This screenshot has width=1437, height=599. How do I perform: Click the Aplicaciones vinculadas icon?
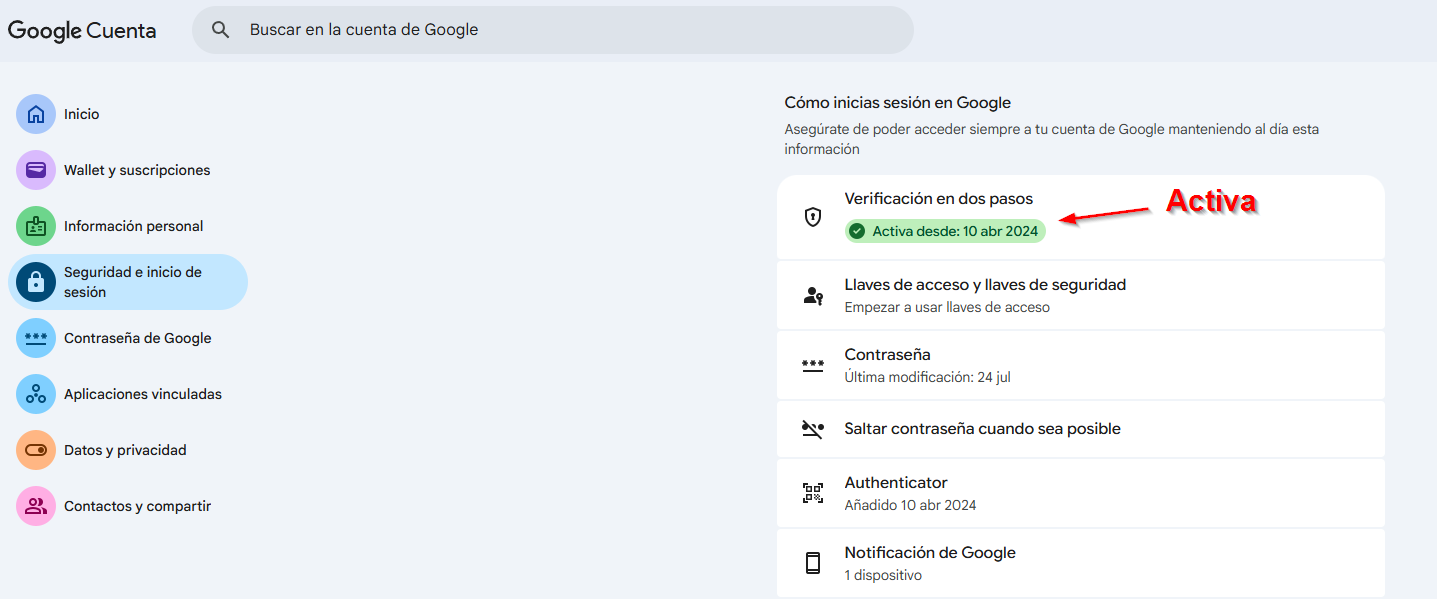click(36, 394)
